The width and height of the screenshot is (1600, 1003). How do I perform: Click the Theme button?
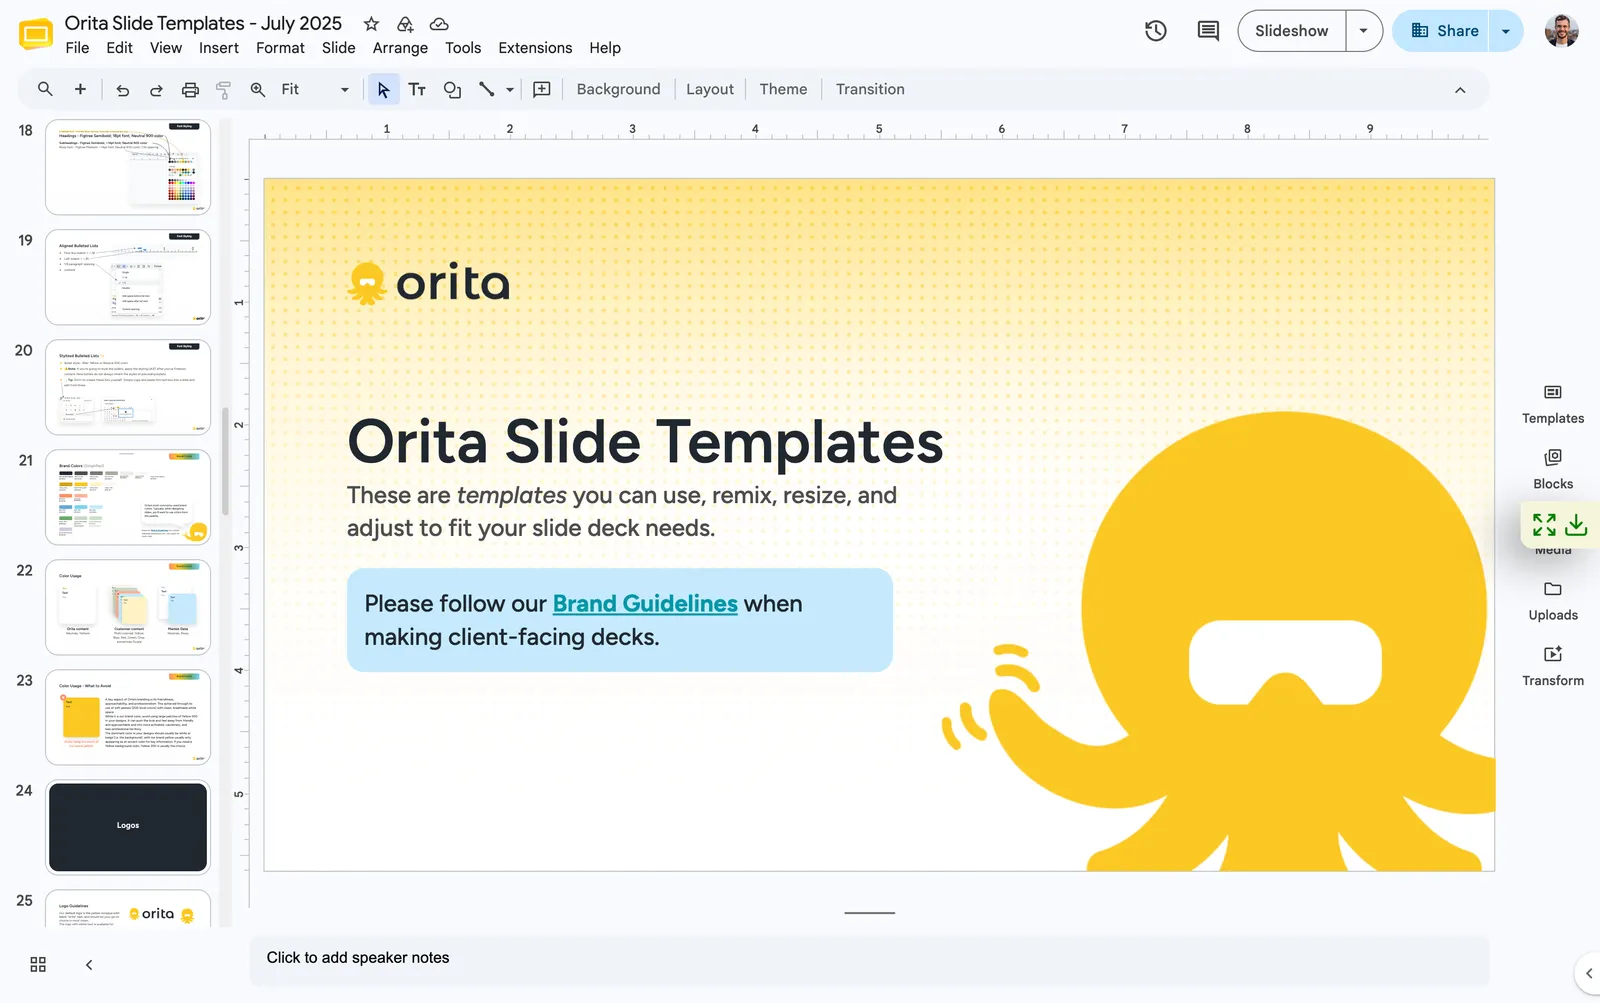click(x=783, y=89)
